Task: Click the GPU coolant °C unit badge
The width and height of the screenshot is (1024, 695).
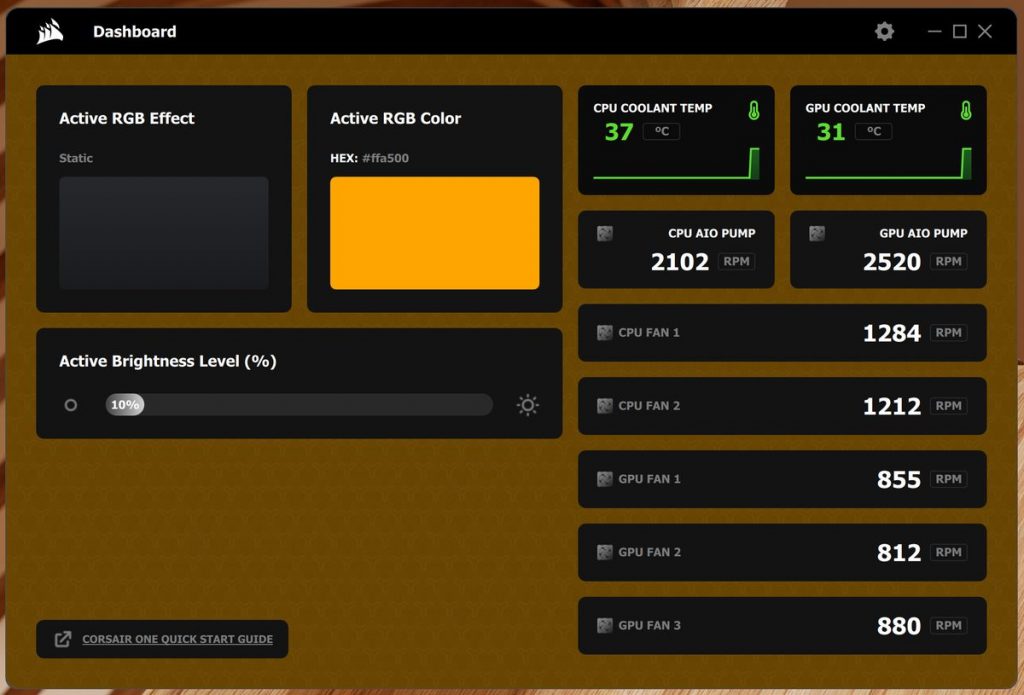Action: point(873,131)
